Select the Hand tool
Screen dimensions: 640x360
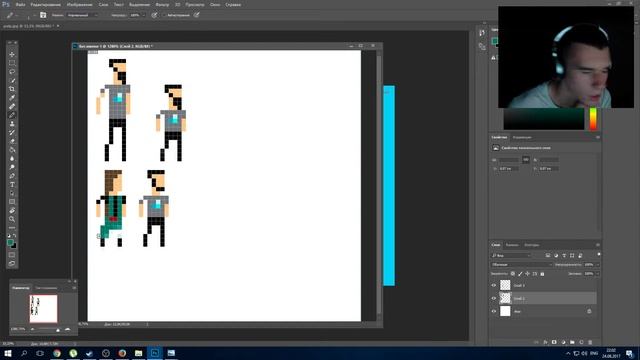[x=12, y=211]
